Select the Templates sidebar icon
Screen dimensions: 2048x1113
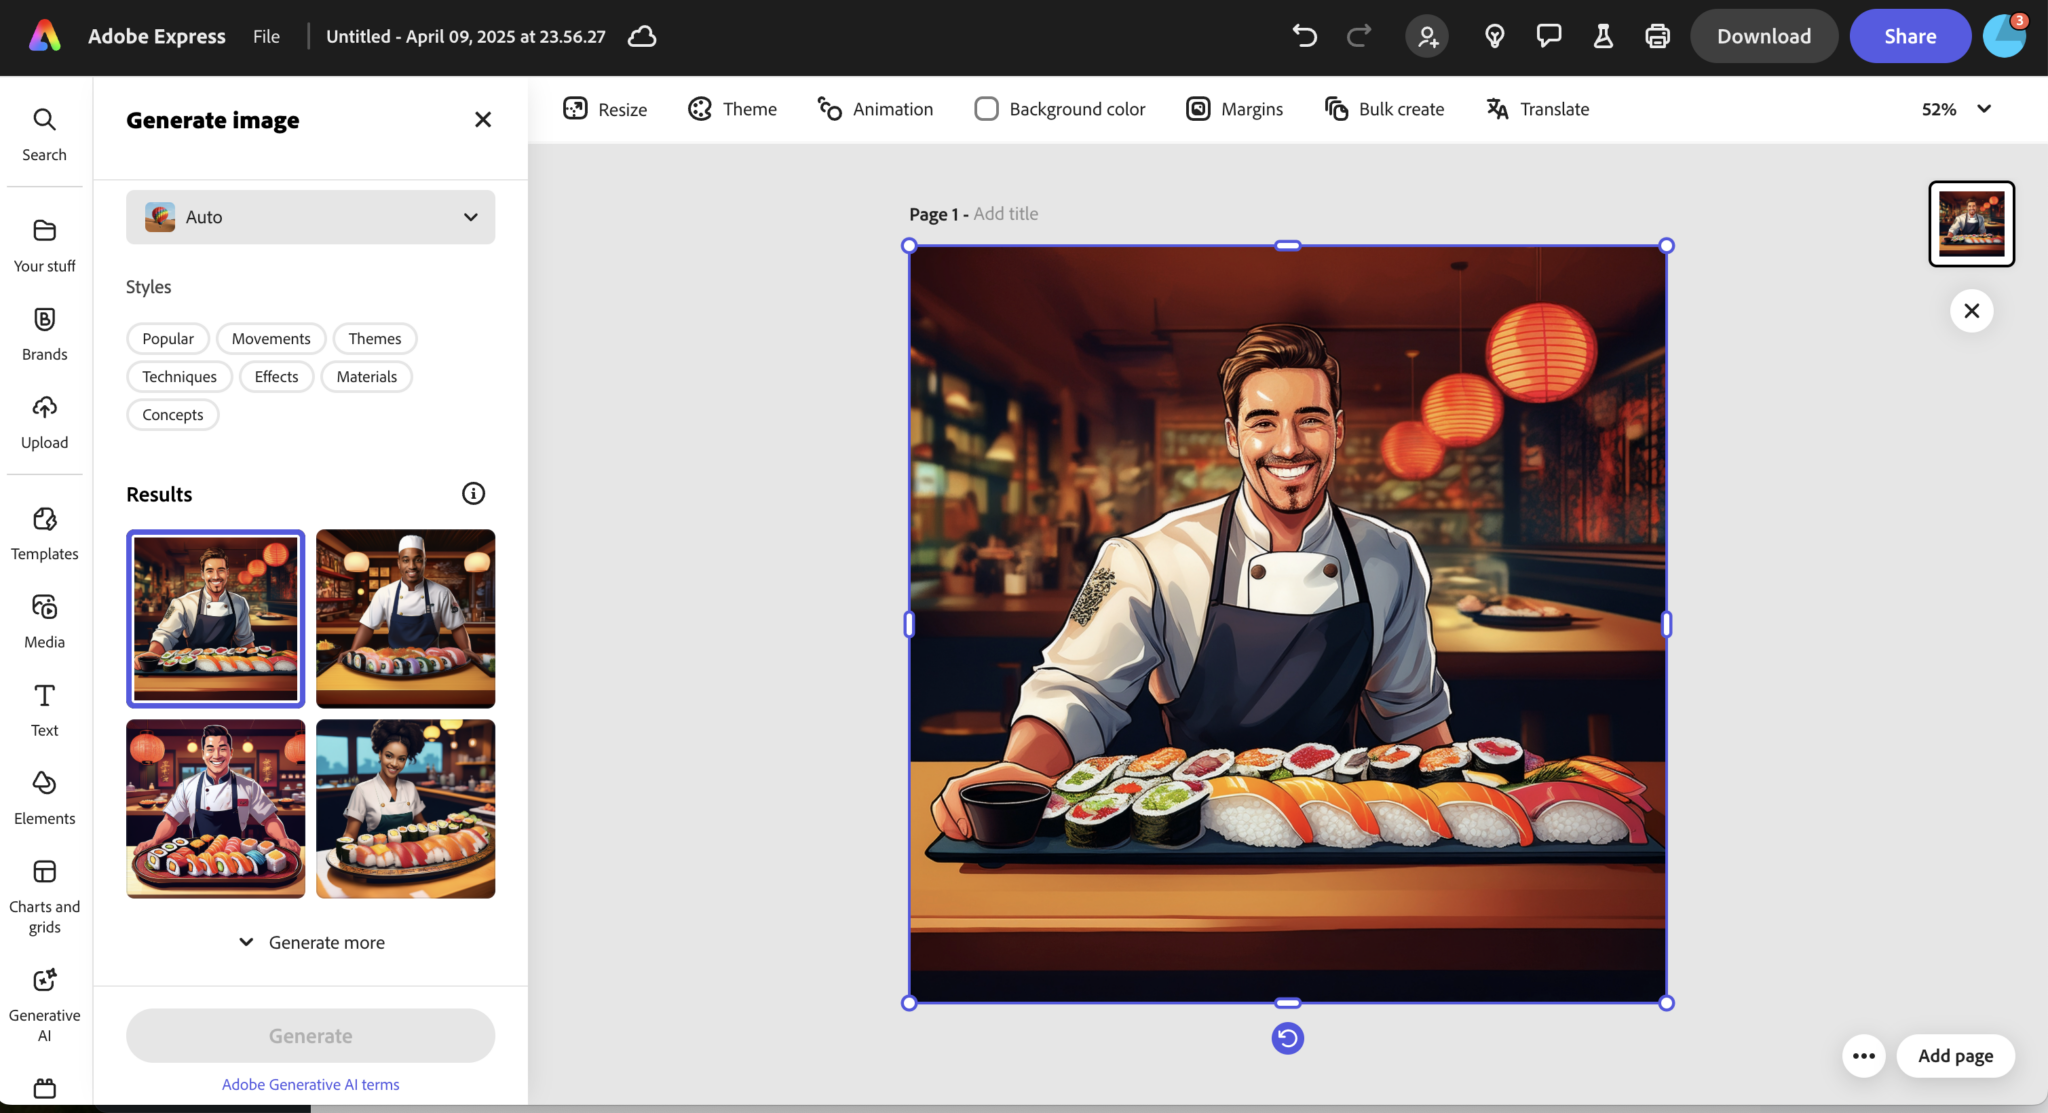[x=44, y=531]
